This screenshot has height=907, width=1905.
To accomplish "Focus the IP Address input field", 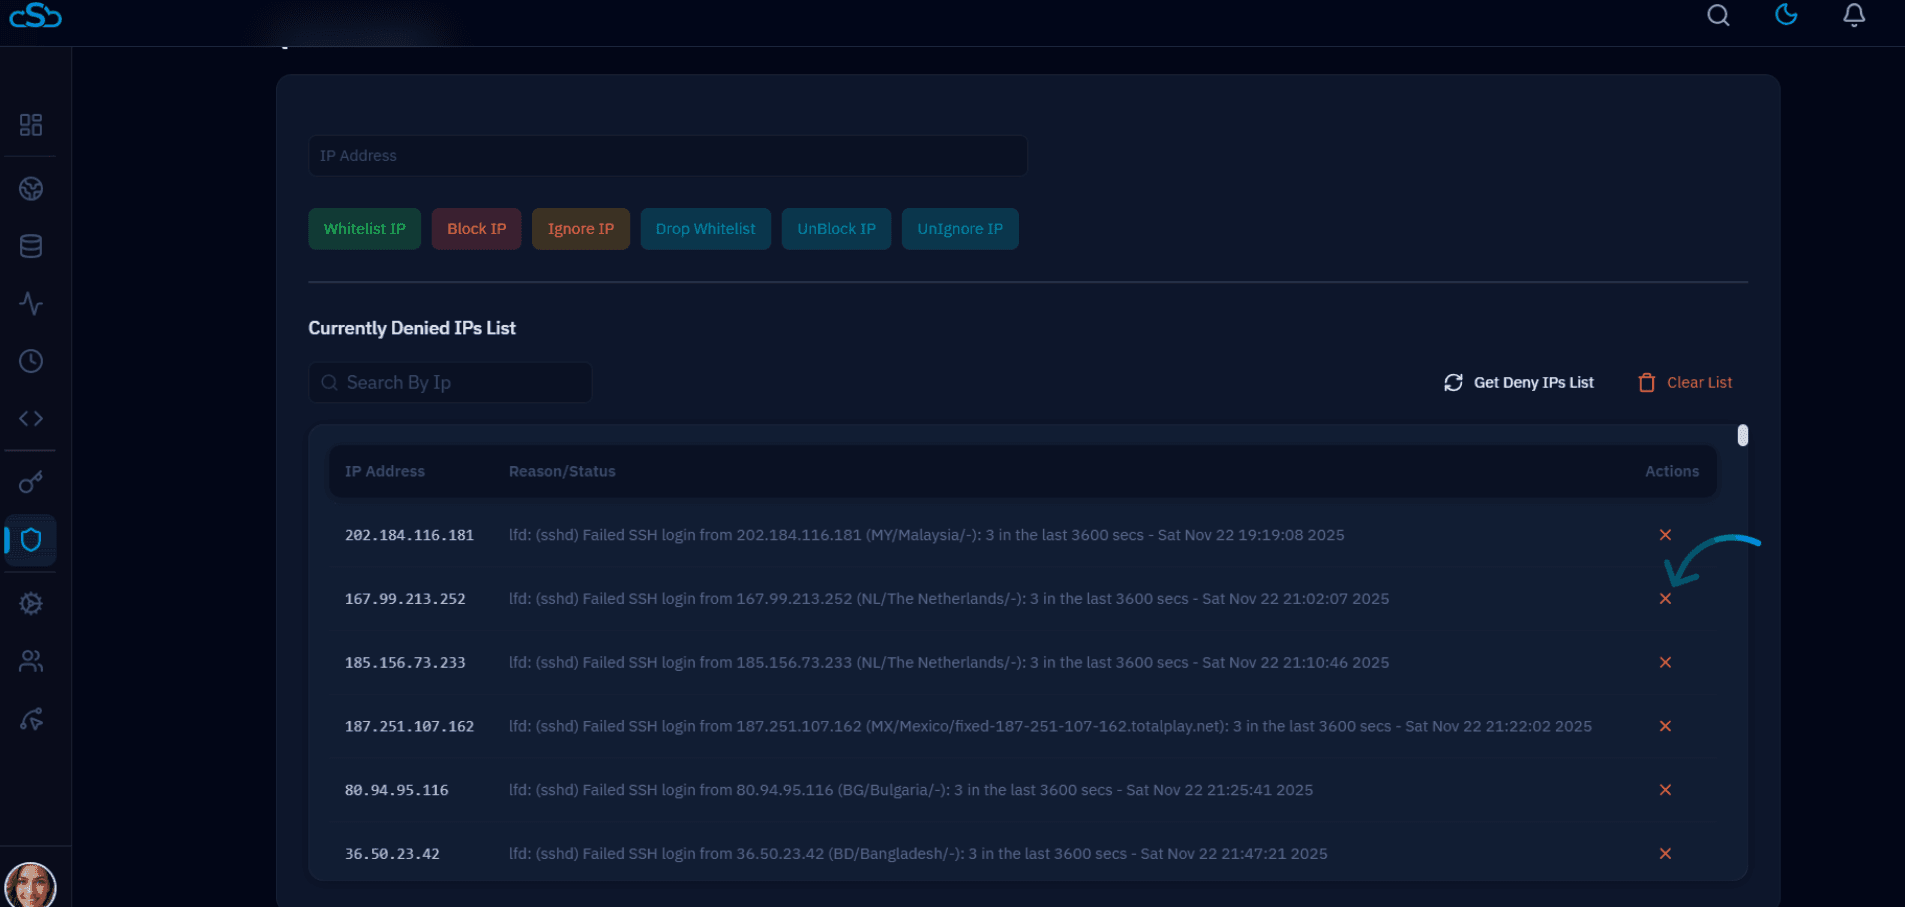I will tap(668, 156).
